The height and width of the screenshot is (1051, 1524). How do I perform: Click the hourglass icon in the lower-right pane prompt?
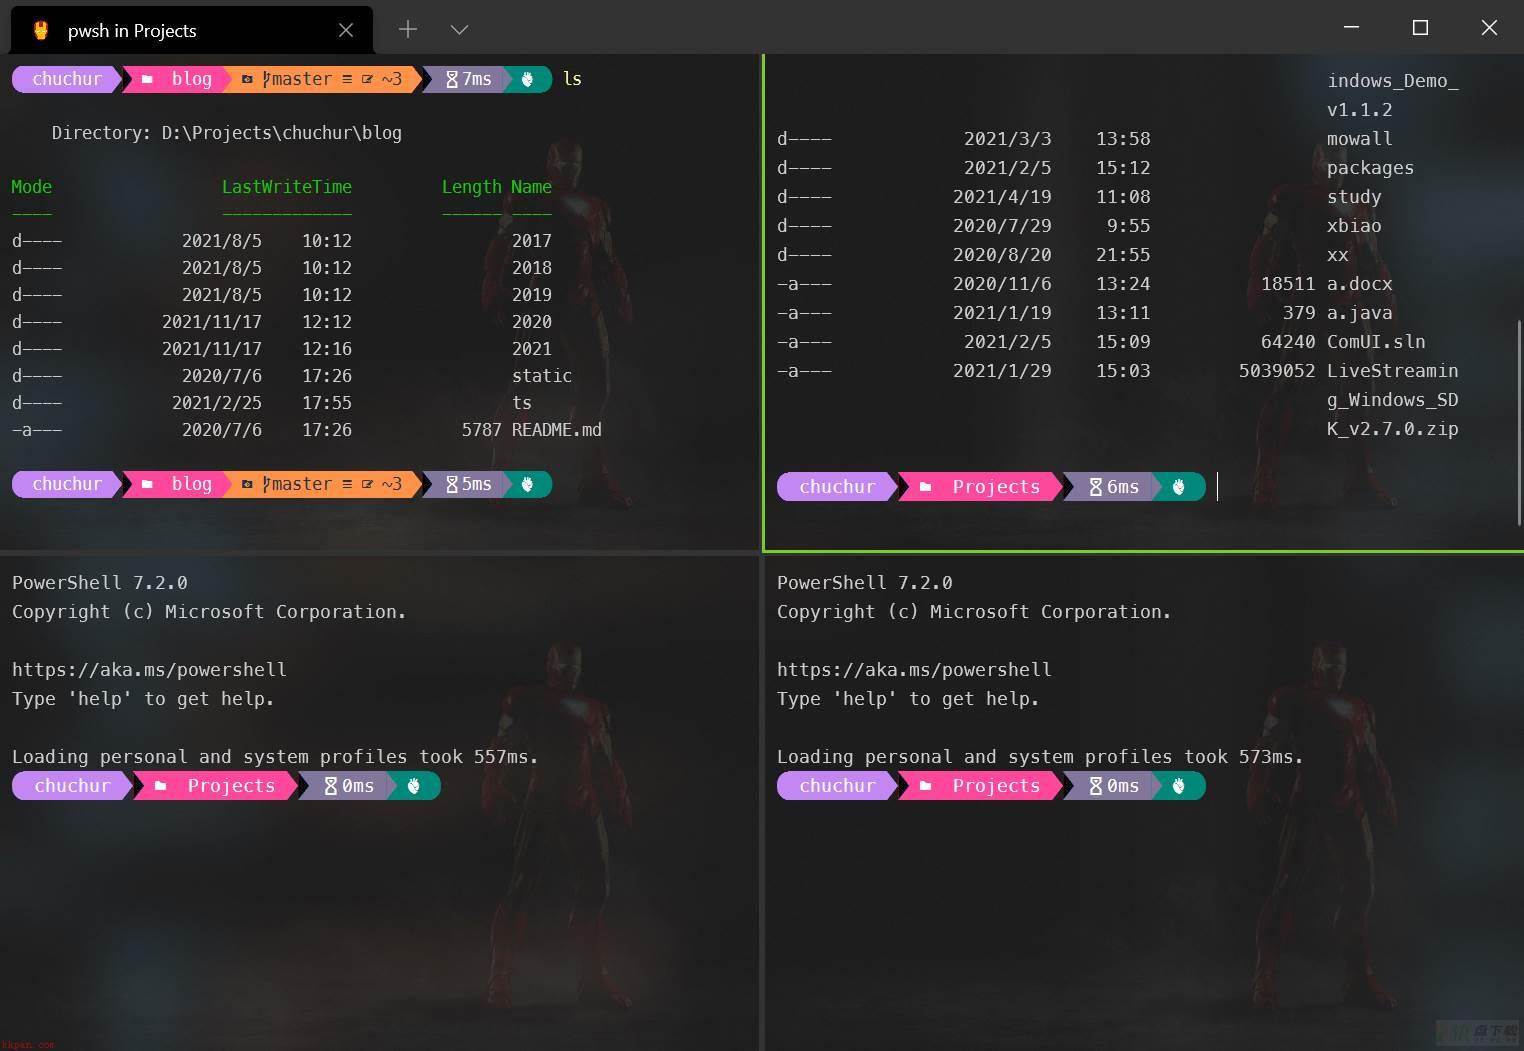point(1096,786)
